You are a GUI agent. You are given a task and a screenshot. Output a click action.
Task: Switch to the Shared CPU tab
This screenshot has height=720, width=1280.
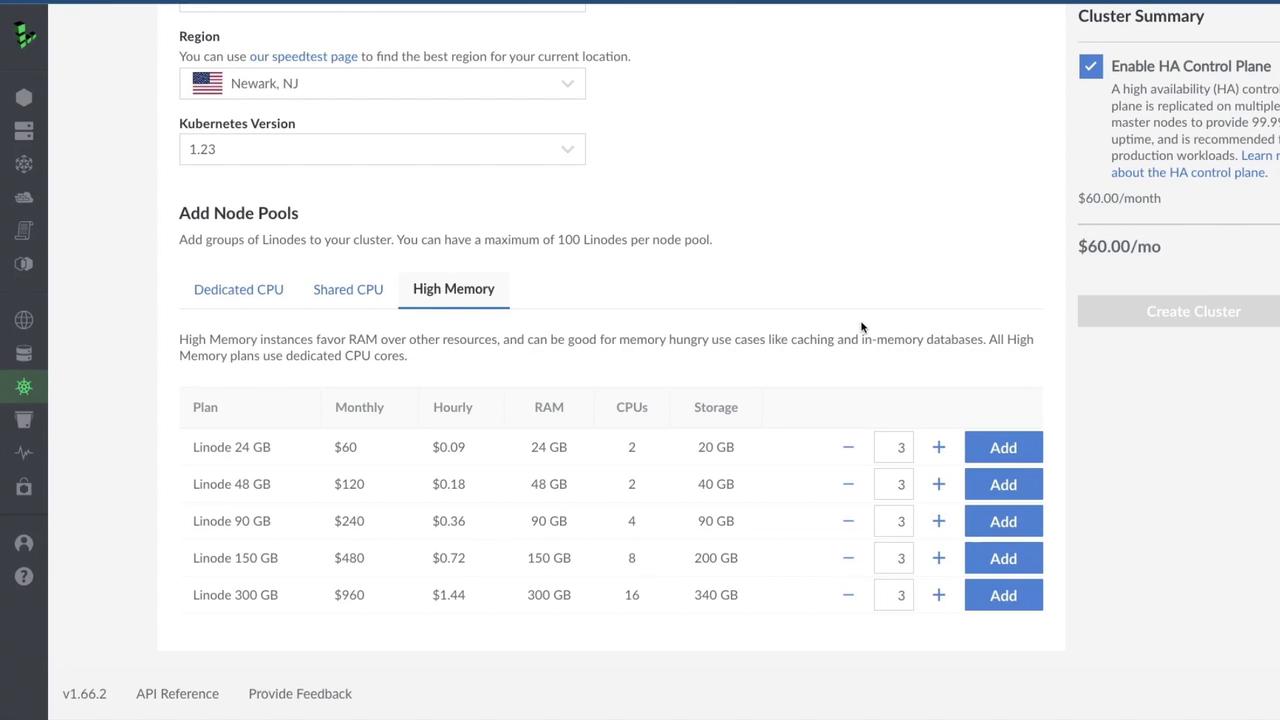(x=348, y=289)
